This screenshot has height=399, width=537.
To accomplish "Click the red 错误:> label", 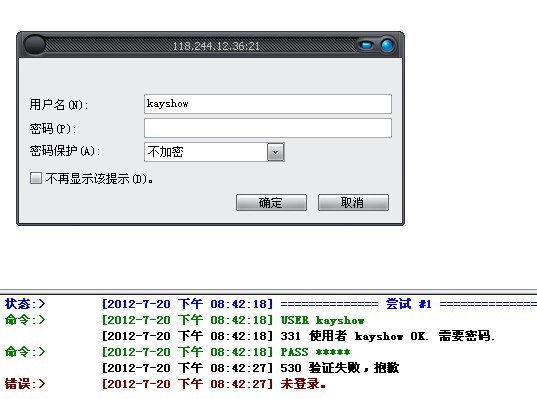I will pyautogui.click(x=25, y=384).
